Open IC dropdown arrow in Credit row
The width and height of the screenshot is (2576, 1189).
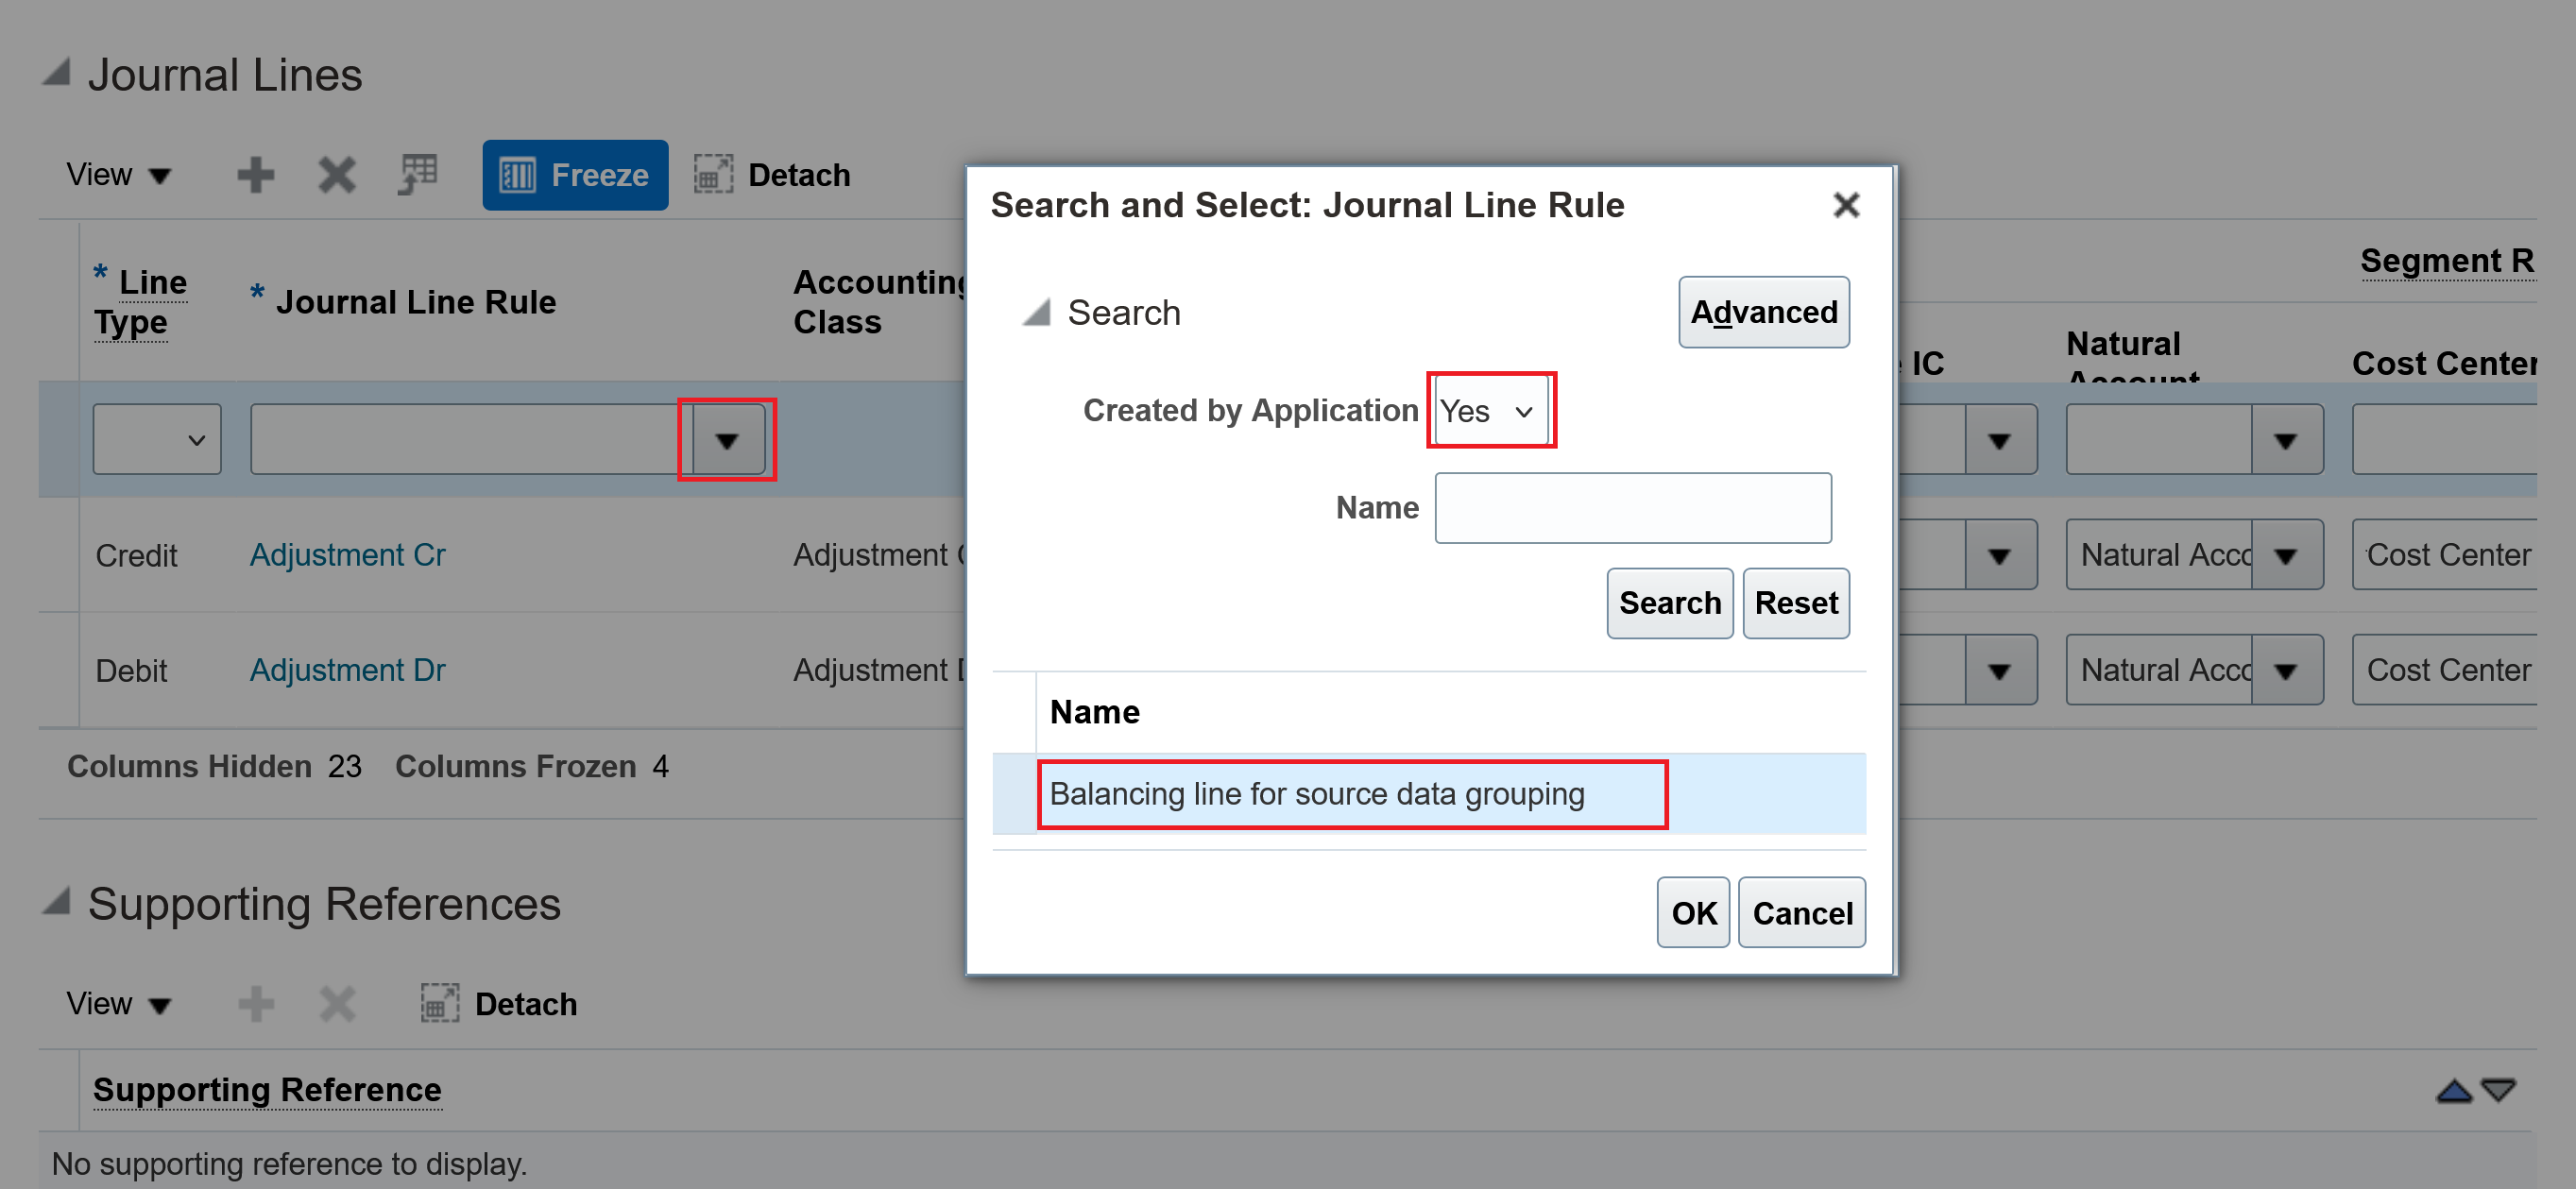point(2000,555)
